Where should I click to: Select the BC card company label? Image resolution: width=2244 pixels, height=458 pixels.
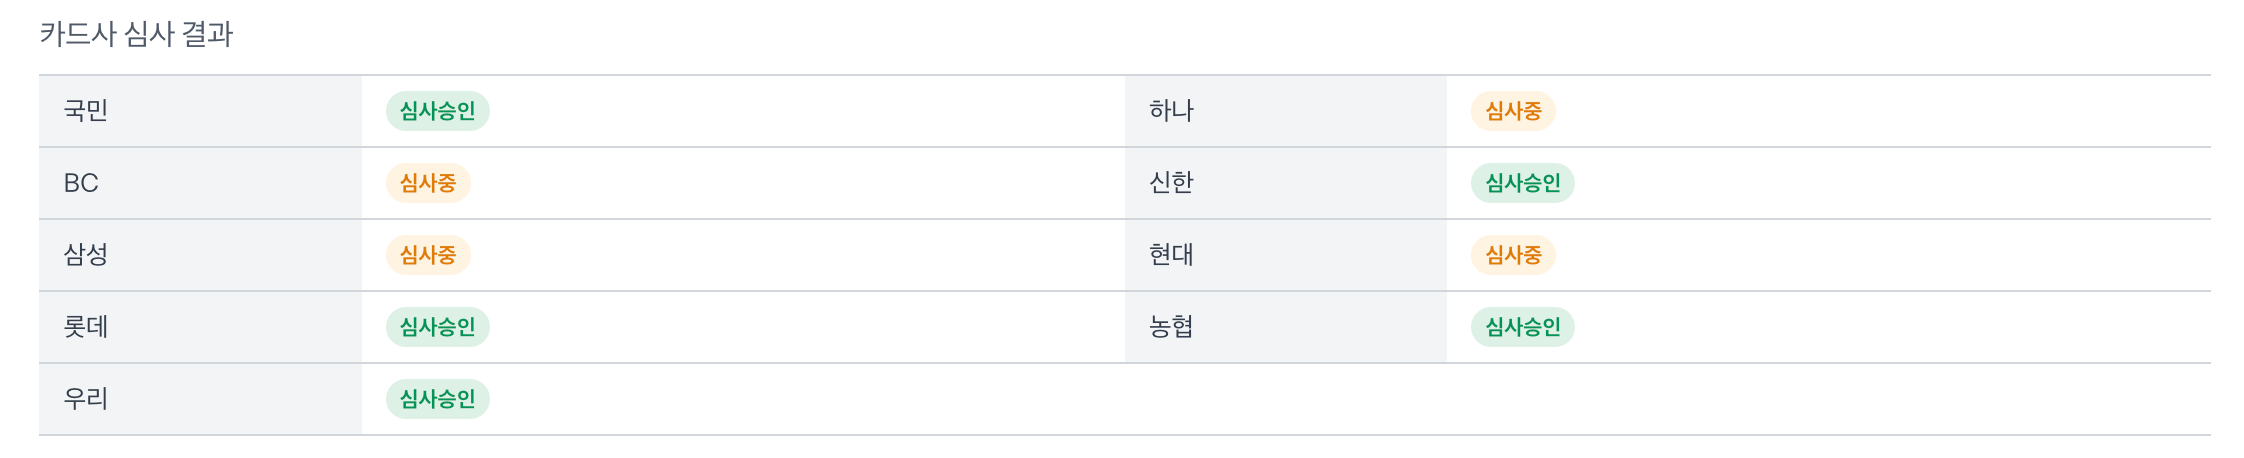click(81, 183)
